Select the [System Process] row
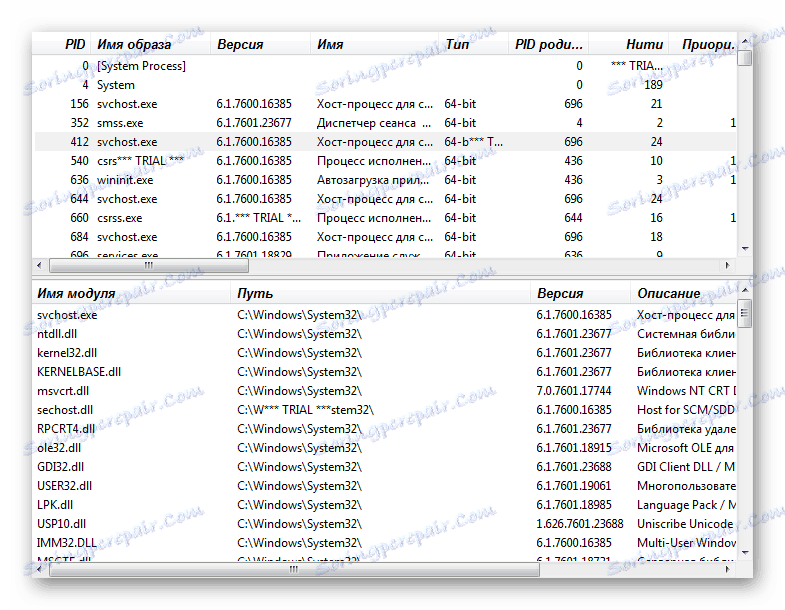This screenshot has height=610, width=785. click(384, 66)
